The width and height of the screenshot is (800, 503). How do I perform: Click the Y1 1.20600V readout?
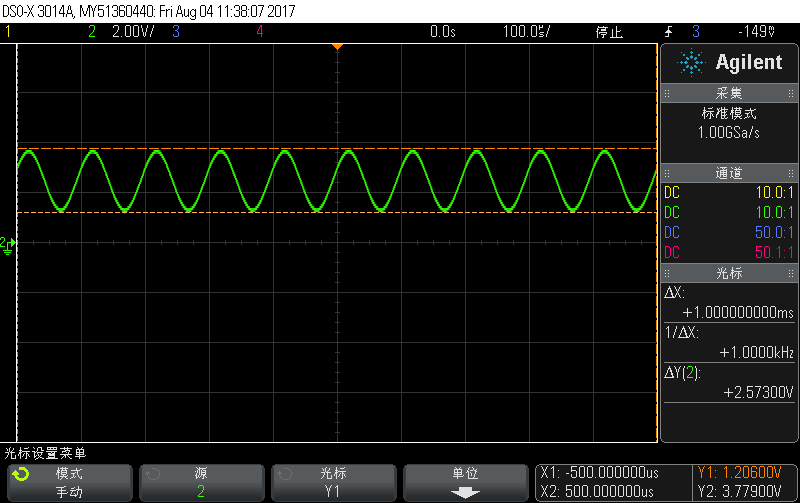coord(739,472)
